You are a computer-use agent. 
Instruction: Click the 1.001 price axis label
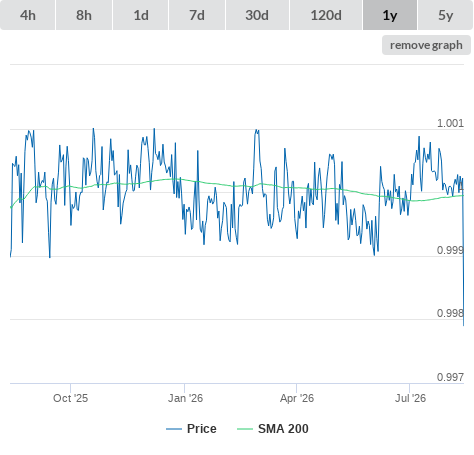click(x=450, y=123)
